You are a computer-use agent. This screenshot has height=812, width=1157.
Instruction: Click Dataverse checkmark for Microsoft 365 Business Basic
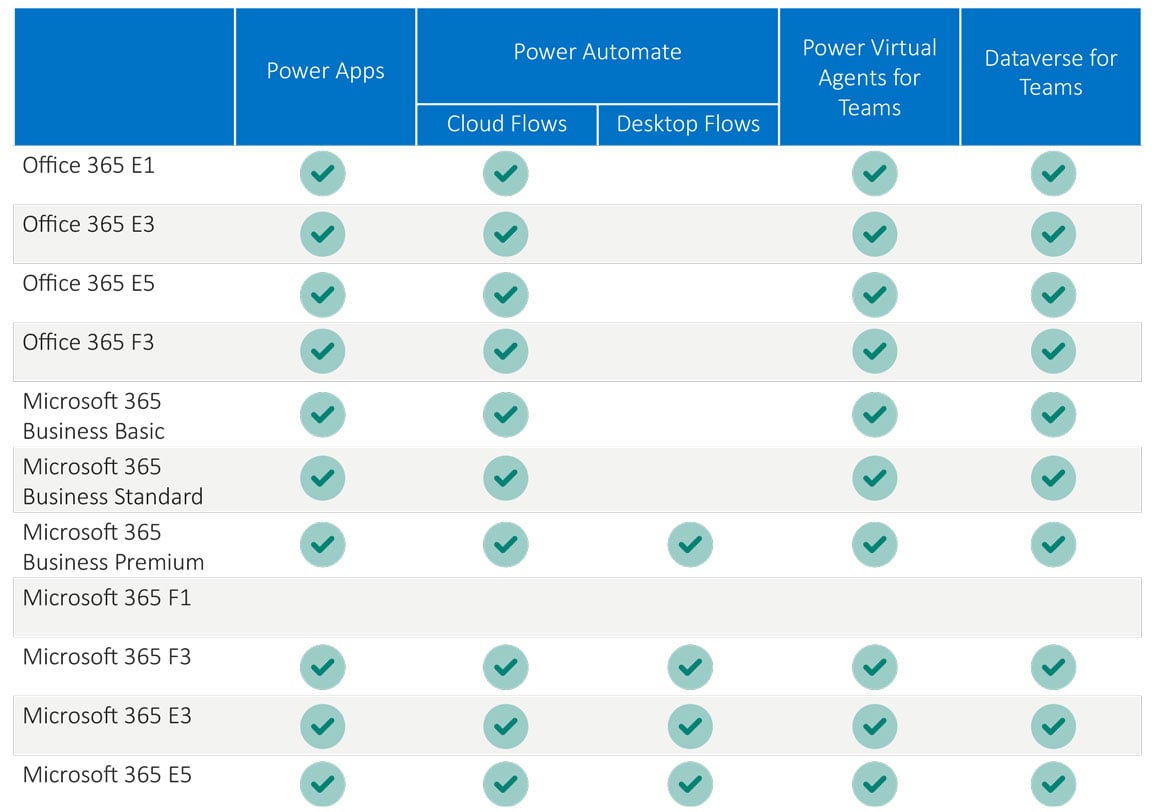(1053, 415)
